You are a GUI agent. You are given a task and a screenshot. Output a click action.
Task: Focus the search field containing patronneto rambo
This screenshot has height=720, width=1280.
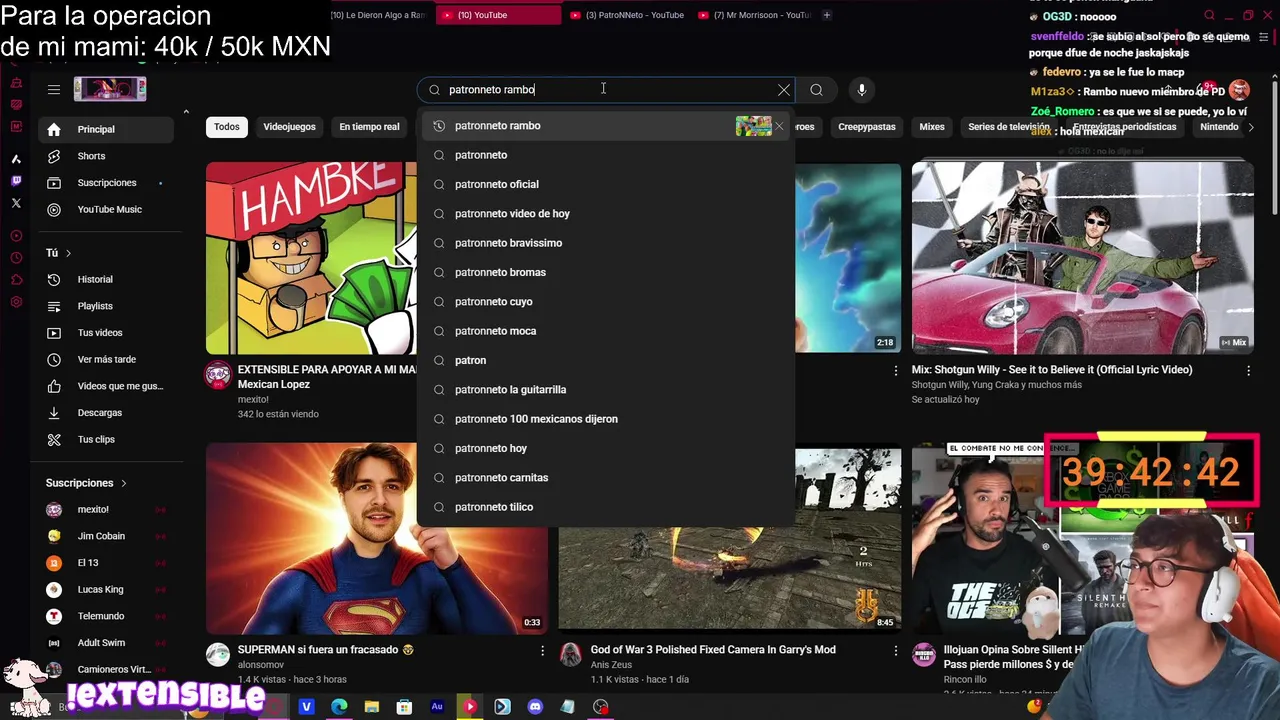pyautogui.click(x=606, y=90)
